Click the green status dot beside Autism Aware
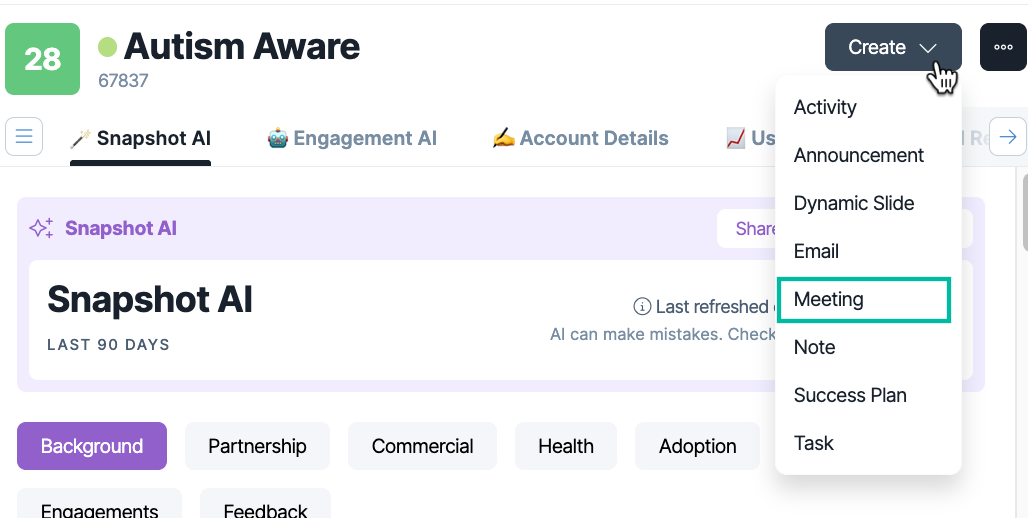The height and width of the screenshot is (518, 1028). coord(108,47)
